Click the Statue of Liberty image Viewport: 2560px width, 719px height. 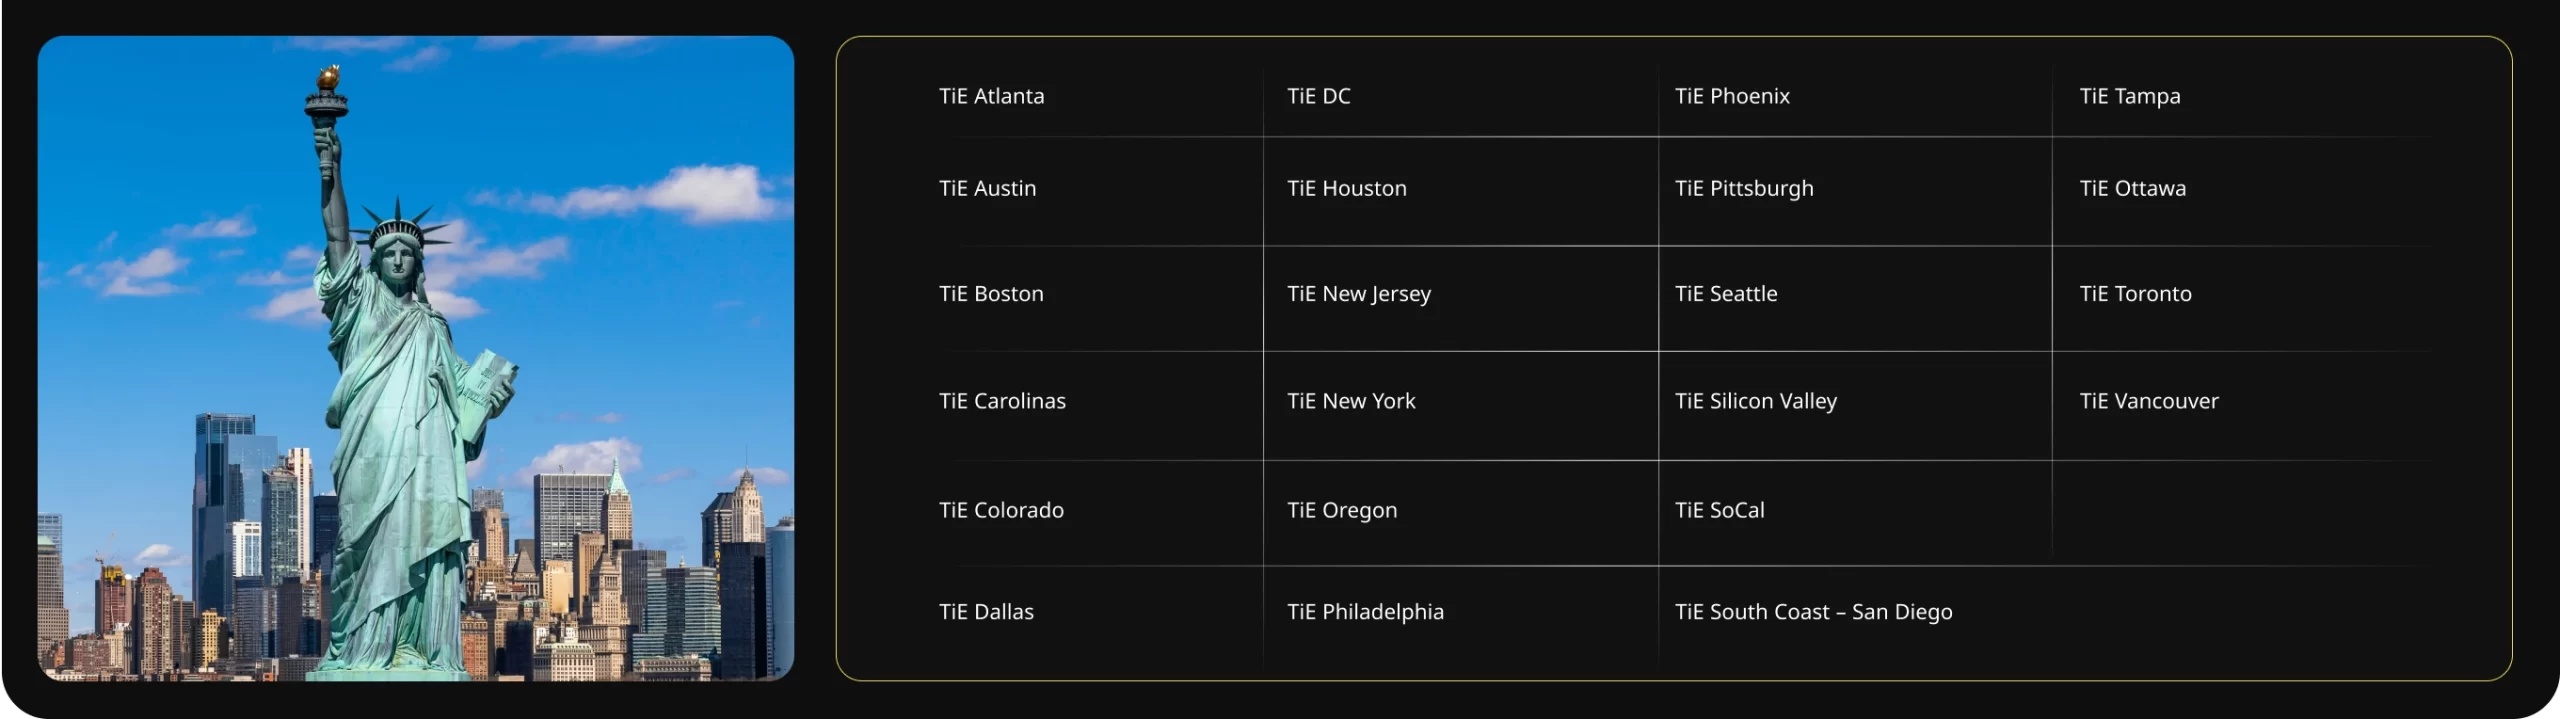(x=416, y=358)
